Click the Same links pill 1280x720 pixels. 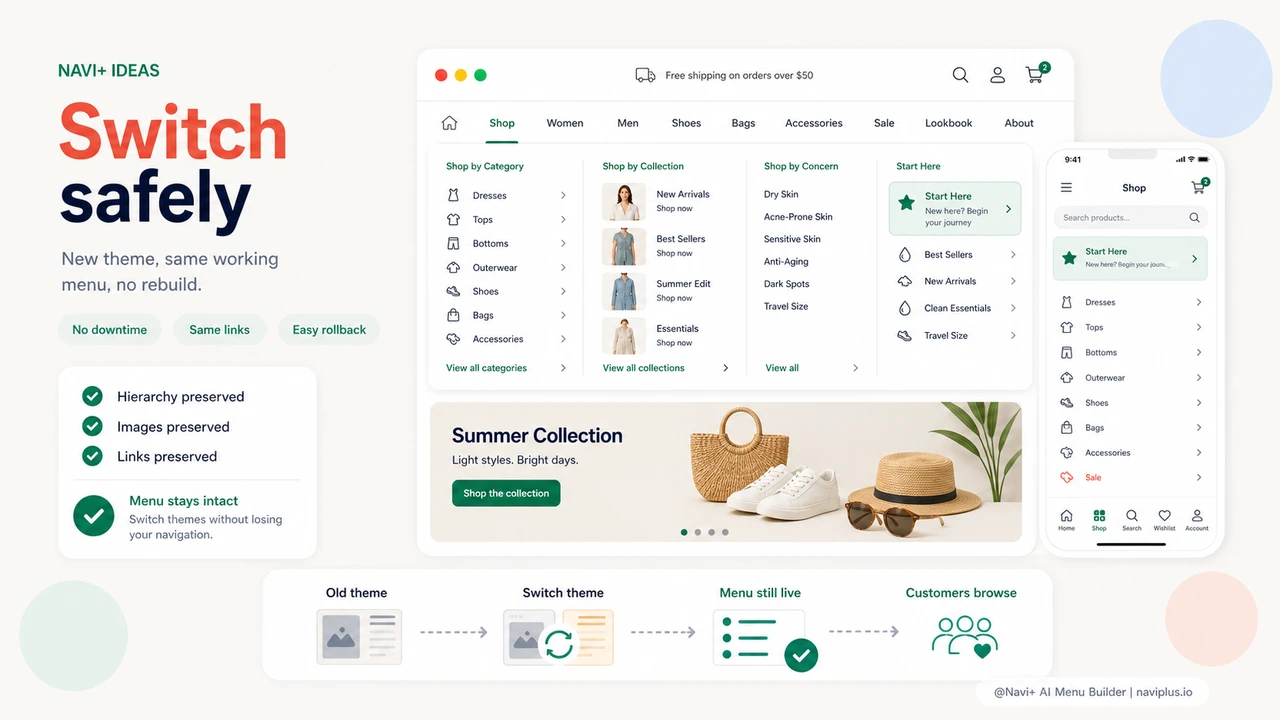click(x=220, y=329)
